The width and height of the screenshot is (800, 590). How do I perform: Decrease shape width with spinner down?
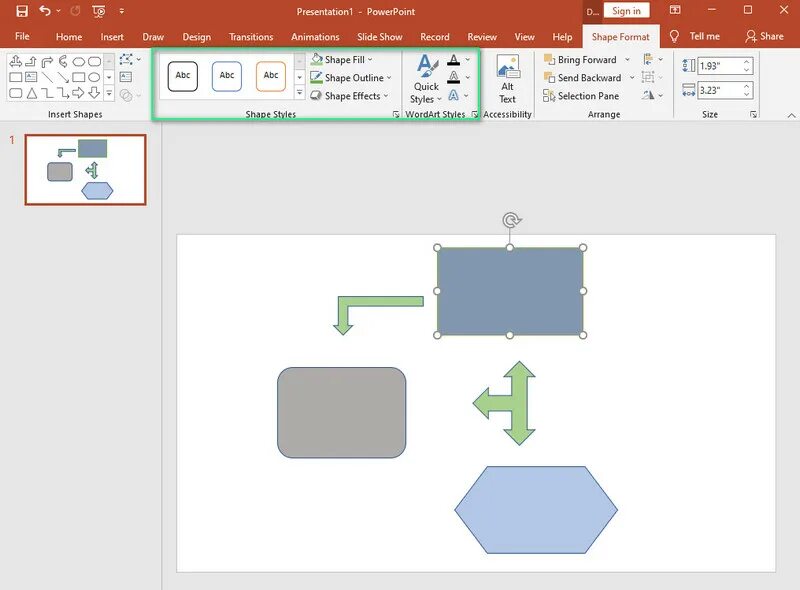[747, 94]
